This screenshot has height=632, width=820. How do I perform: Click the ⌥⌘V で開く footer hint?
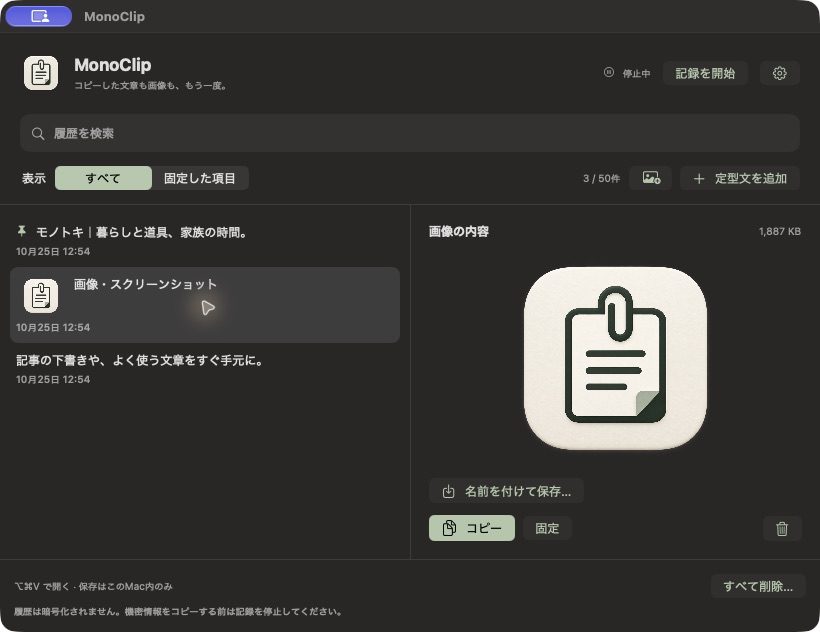[x=94, y=586]
